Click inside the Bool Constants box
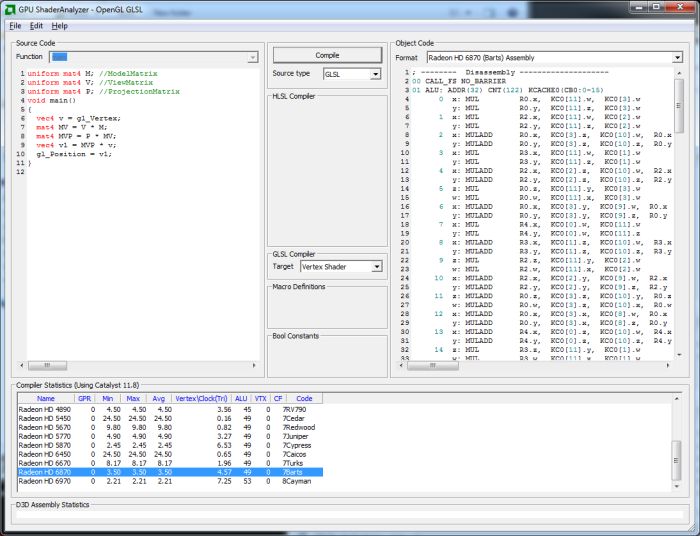The width and height of the screenshot is (700, 536). click(327, 358)
